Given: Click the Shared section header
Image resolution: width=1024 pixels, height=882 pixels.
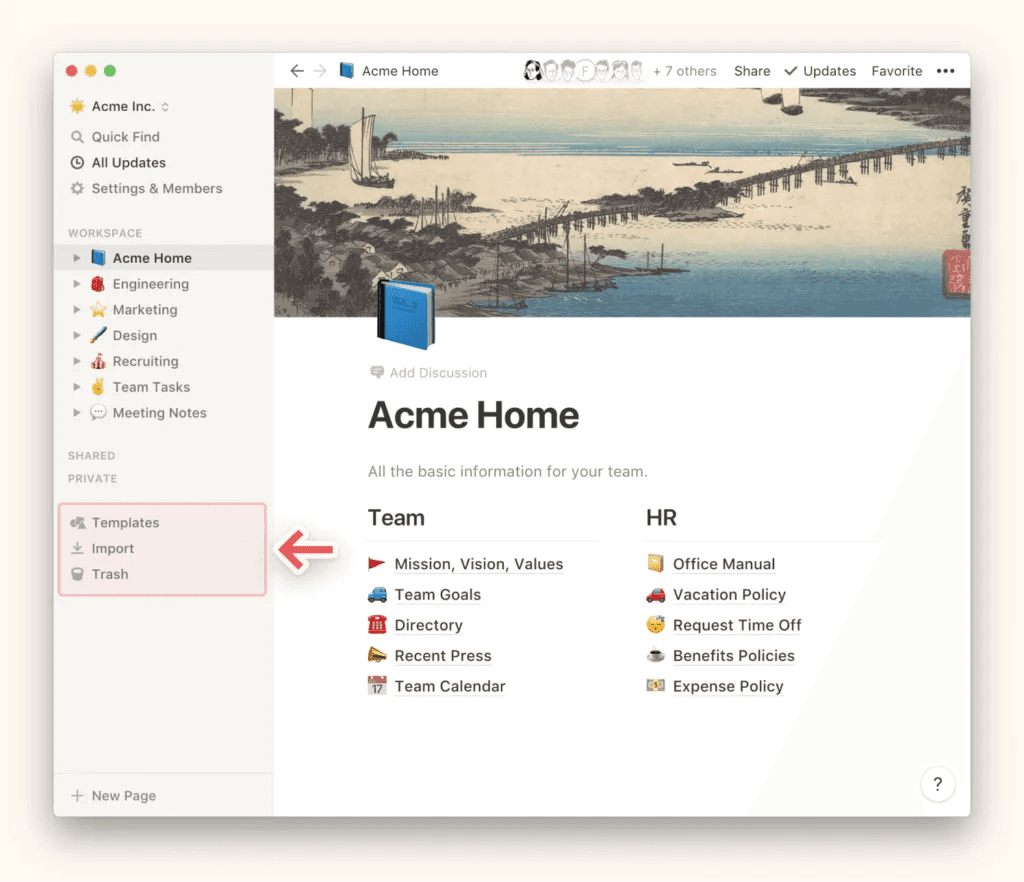Looking at the screenshot, I should click(x=91, y=455).
